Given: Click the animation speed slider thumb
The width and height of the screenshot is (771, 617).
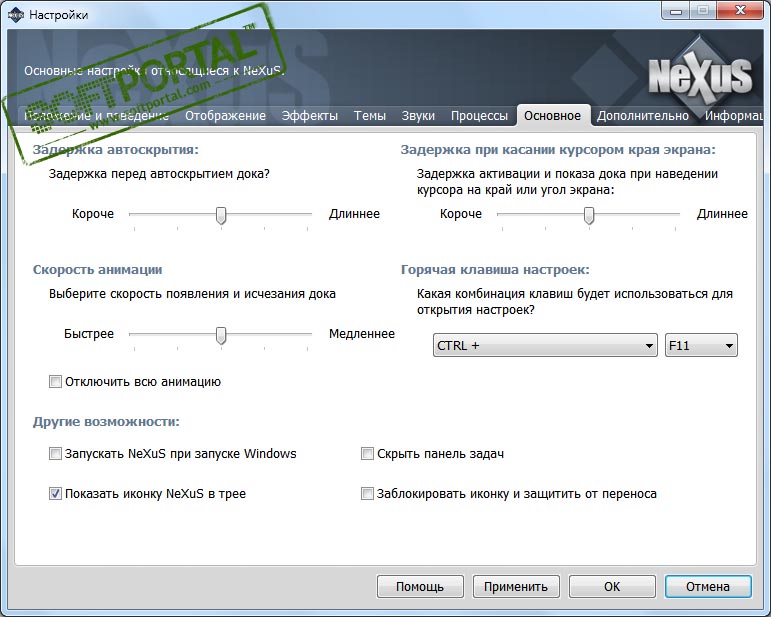Looking at the screenshot, I should [221, 336].
